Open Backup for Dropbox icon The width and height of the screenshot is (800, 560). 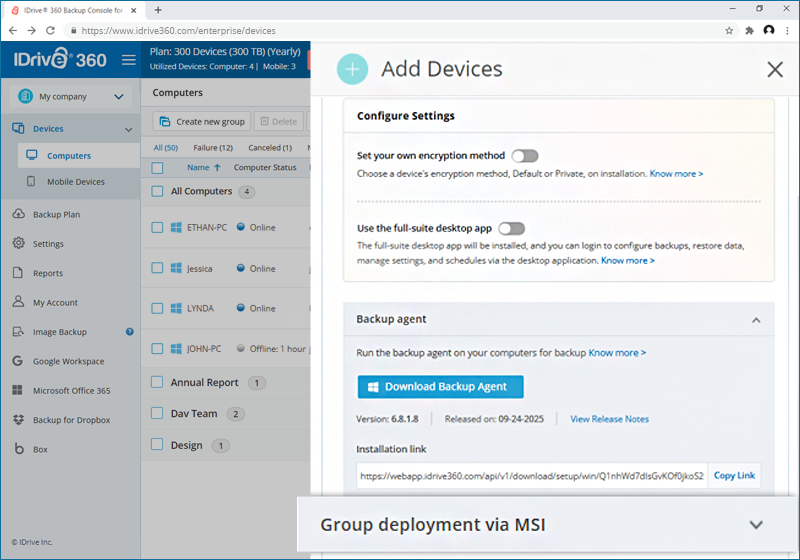18,419
